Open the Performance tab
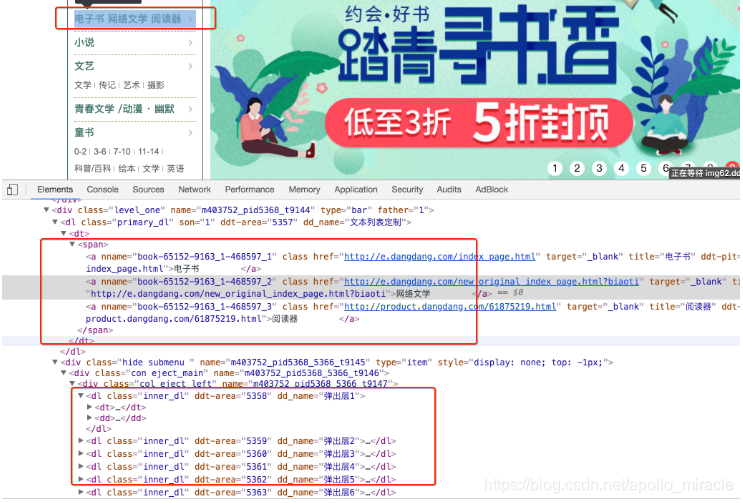743x503 pixels. [x=249, y=189]
